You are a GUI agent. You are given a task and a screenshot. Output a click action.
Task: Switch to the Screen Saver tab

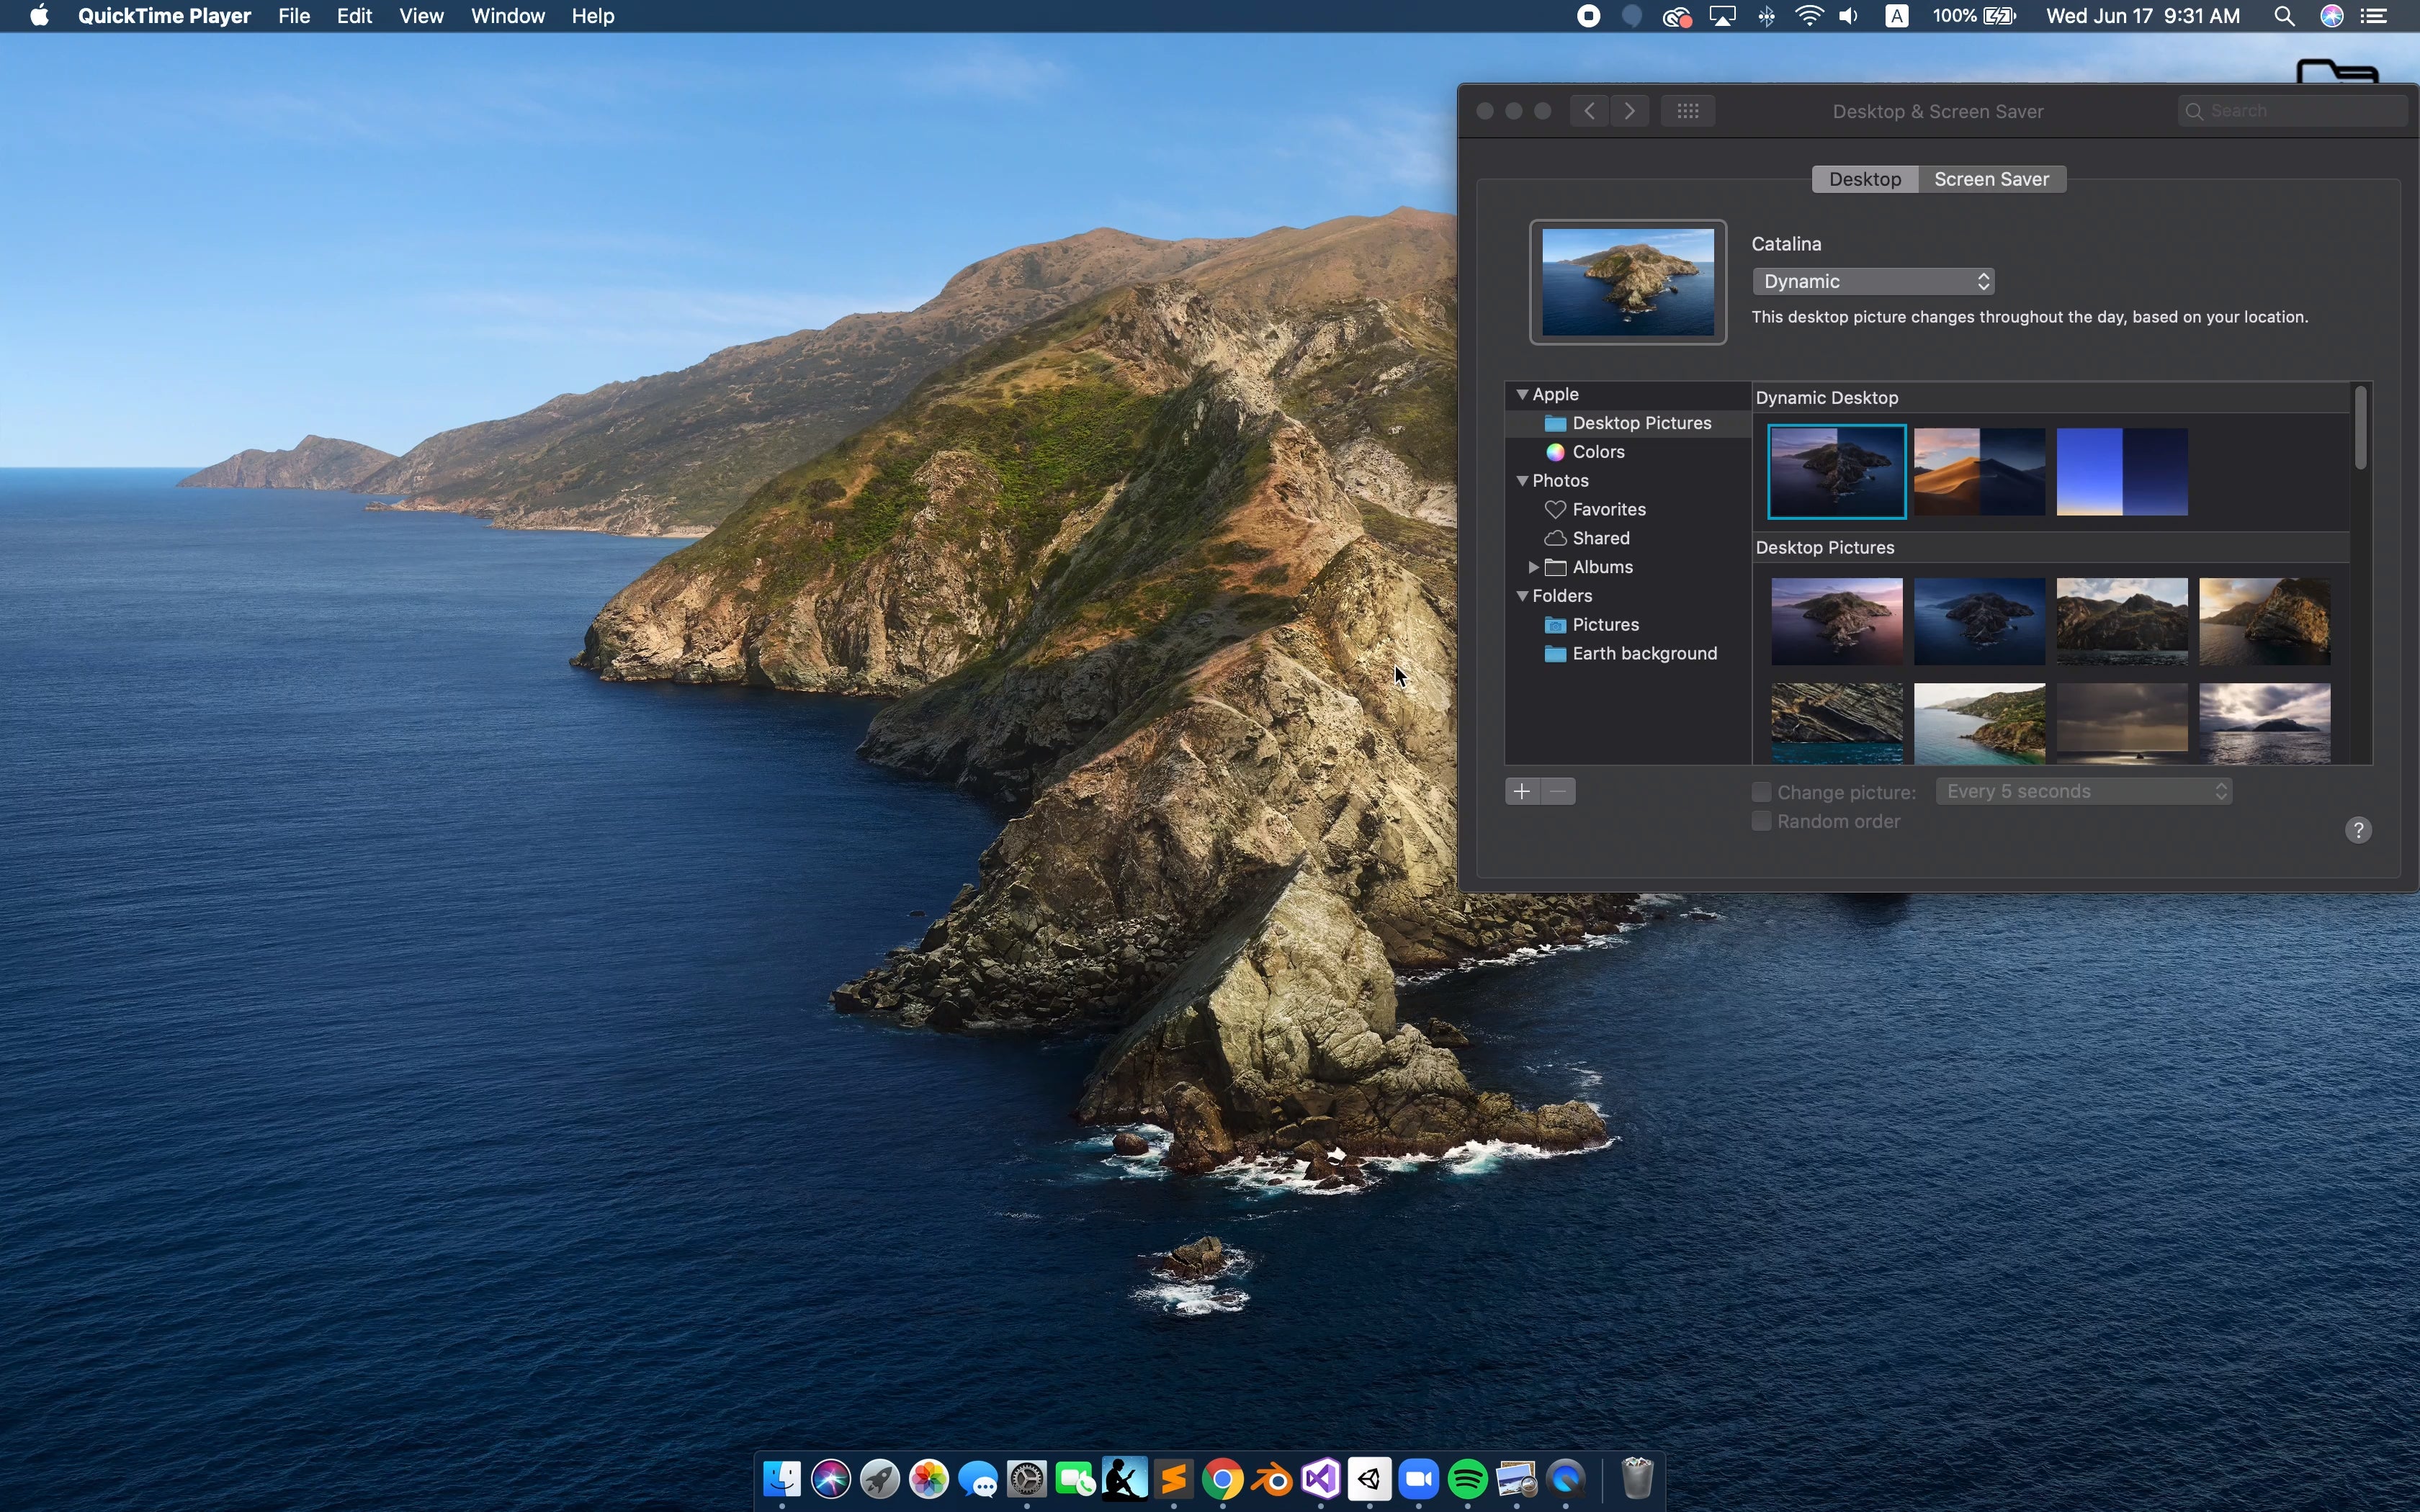tap(1991, 178)
